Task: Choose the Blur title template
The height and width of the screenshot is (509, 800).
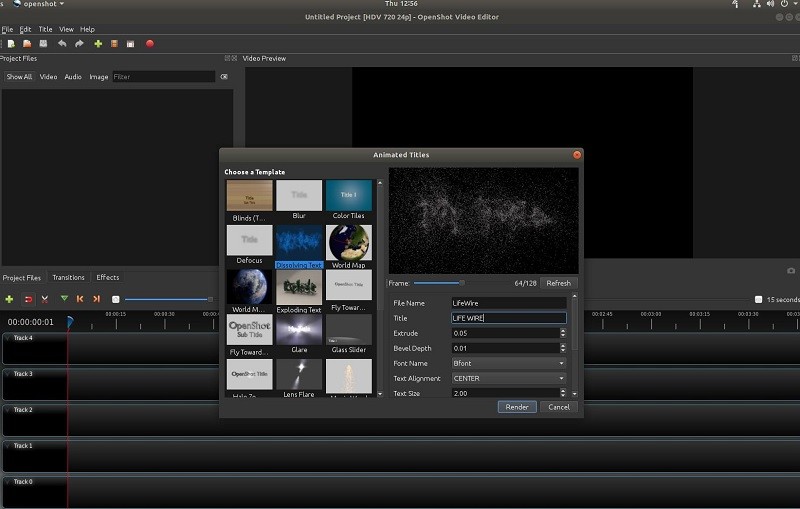Action: tap(299, 195)
